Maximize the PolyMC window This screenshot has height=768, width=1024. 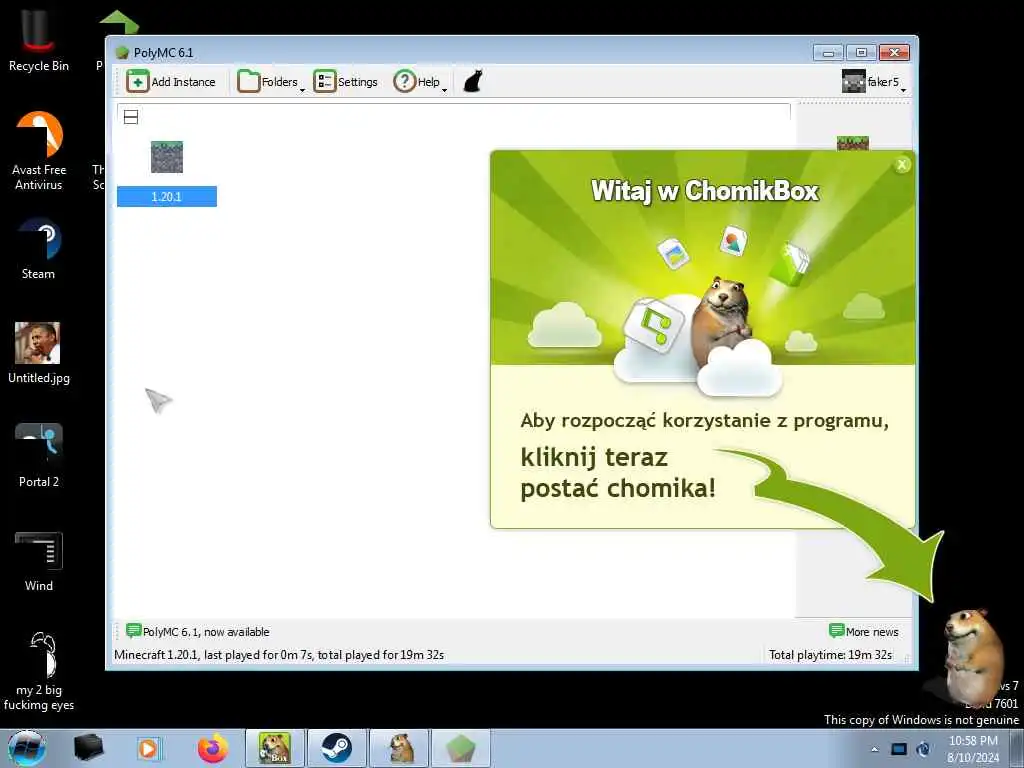(x=861, y=52)
